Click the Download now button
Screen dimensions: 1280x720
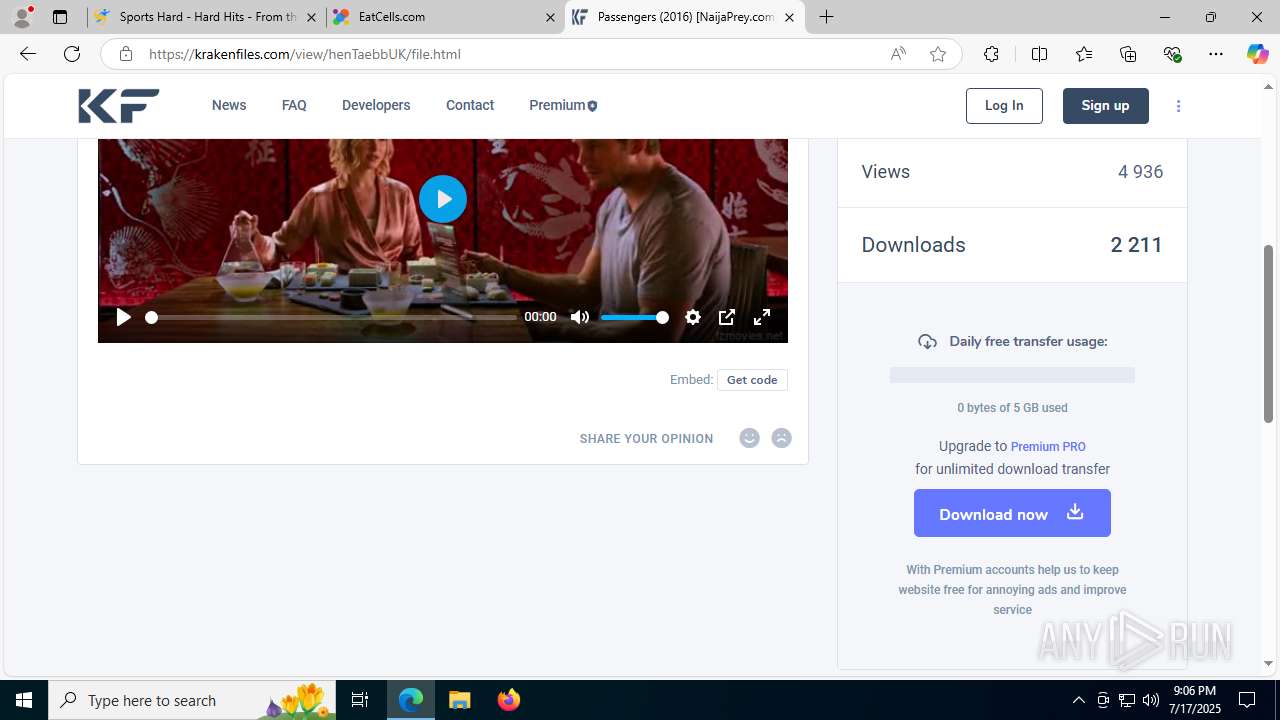pyautogui.click(x=1012, y=513)
